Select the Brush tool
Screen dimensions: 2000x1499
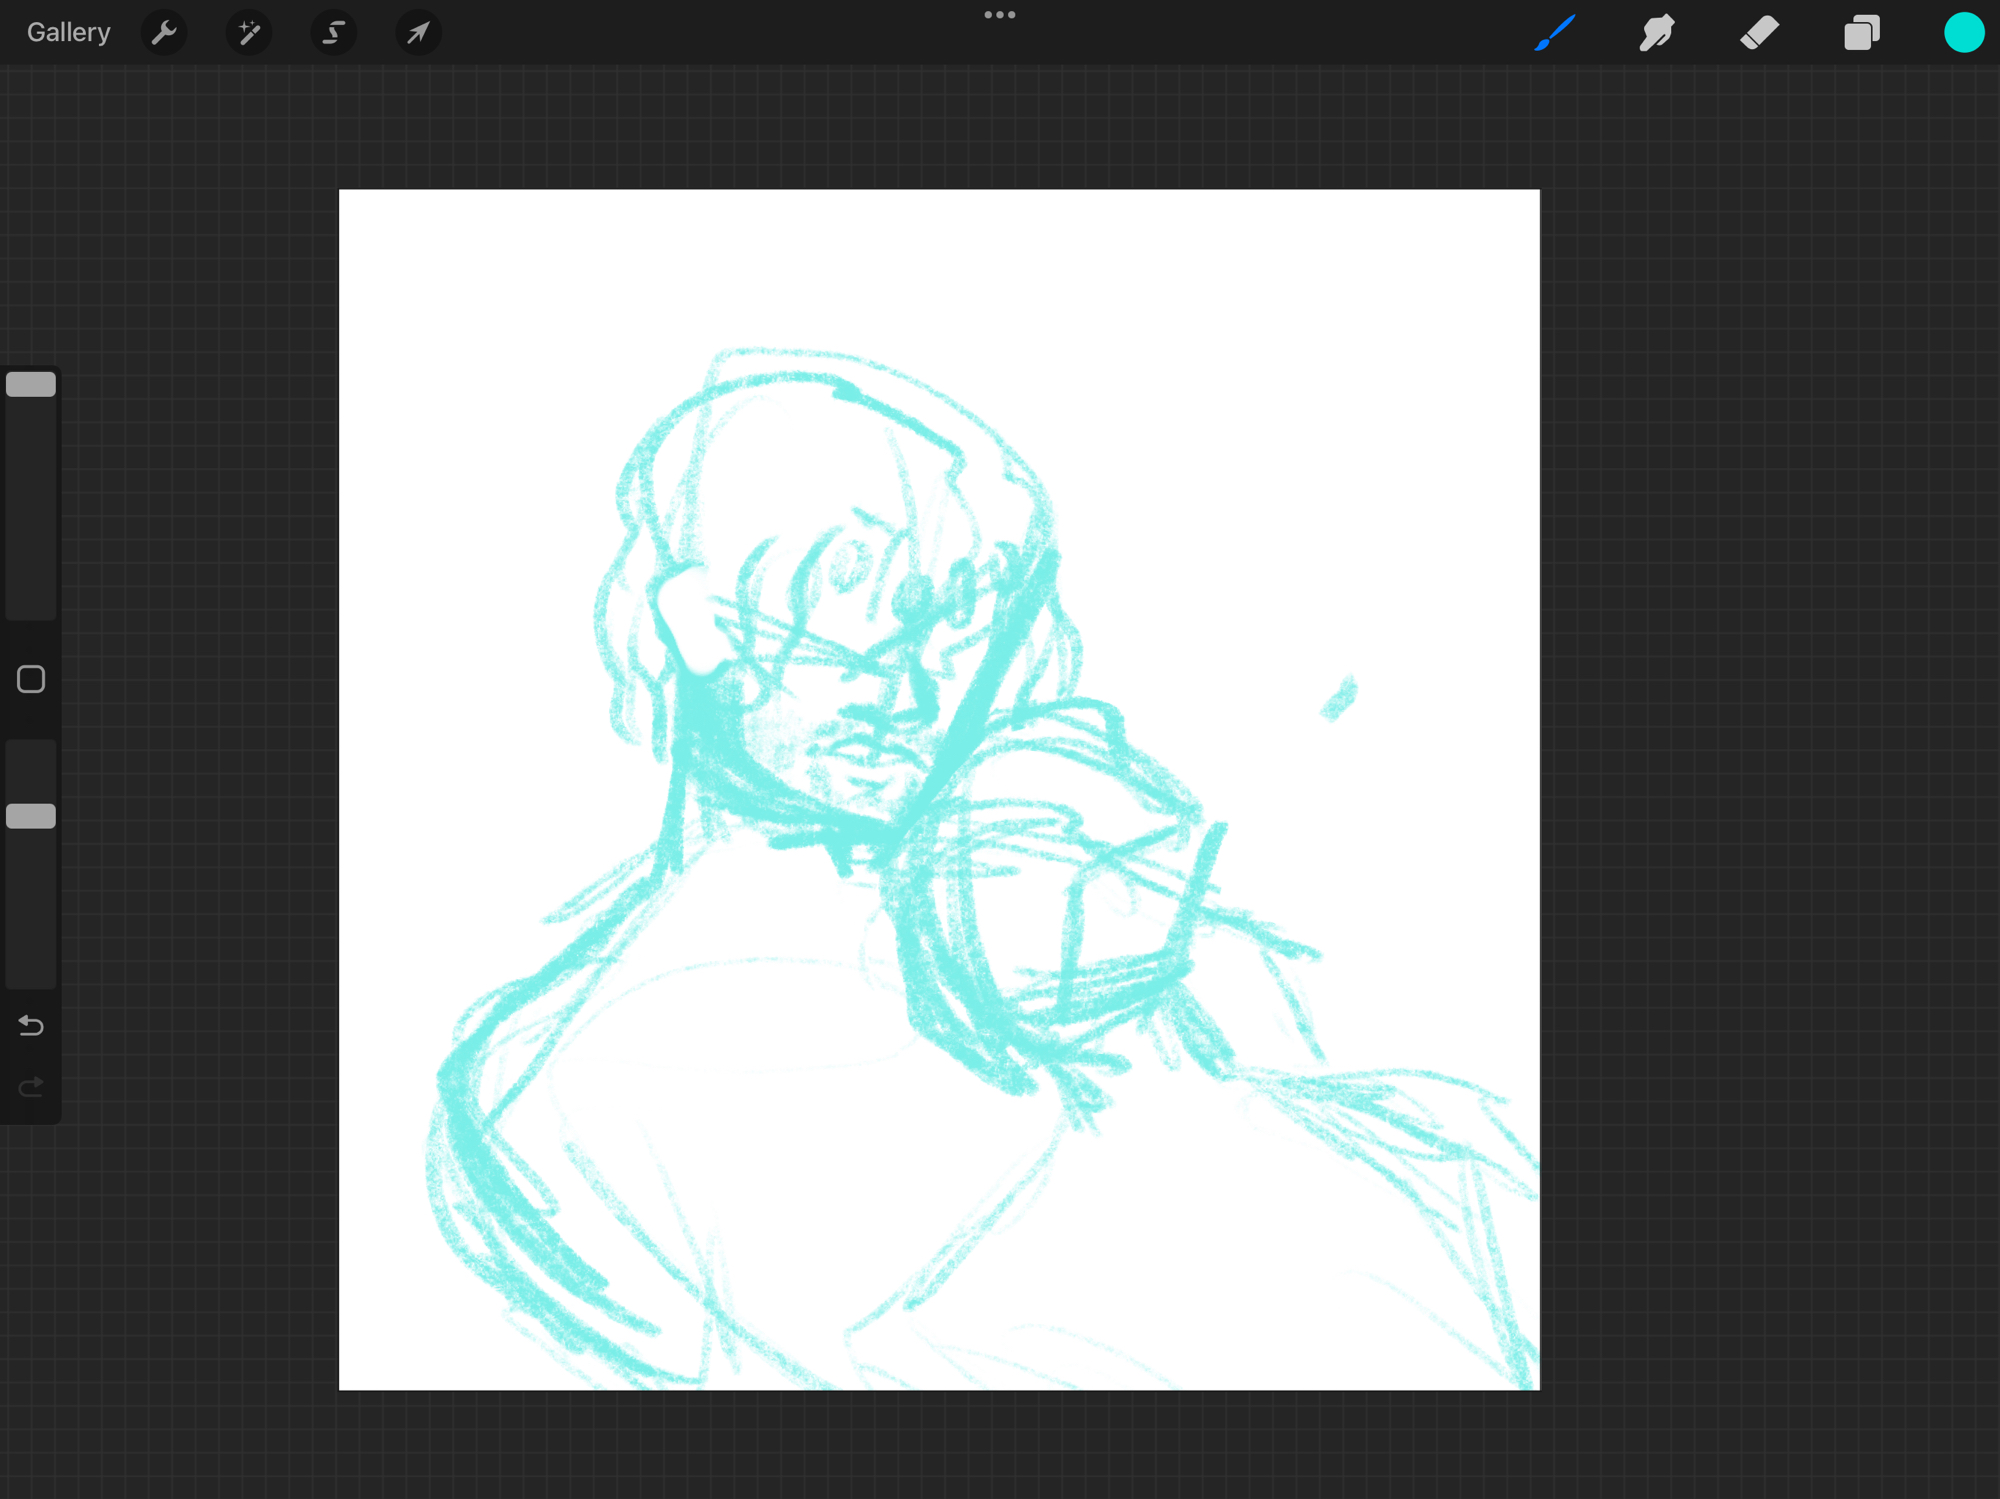click(1554, 33)
